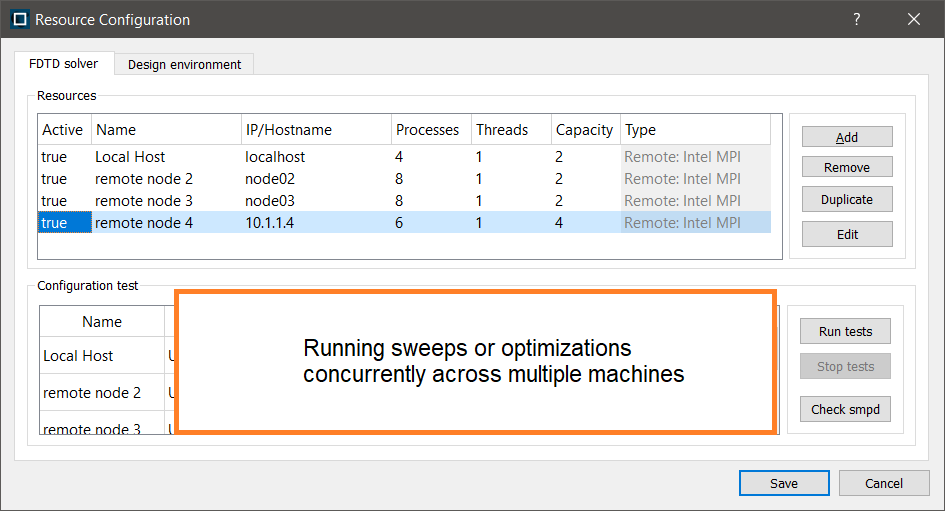The width and height of the screenshot is (945, 511).
Task: Switch to the Design environment tab
Action: click(184, 64)
